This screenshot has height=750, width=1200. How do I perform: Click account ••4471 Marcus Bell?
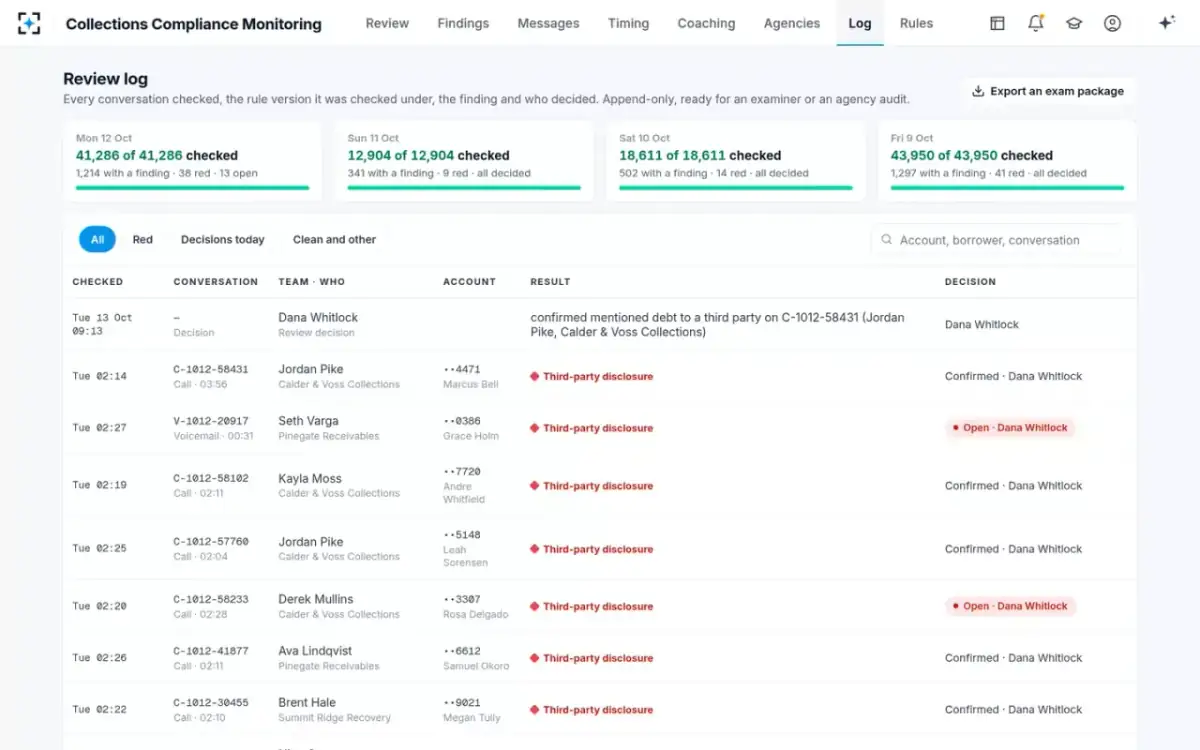coord(471,377)
